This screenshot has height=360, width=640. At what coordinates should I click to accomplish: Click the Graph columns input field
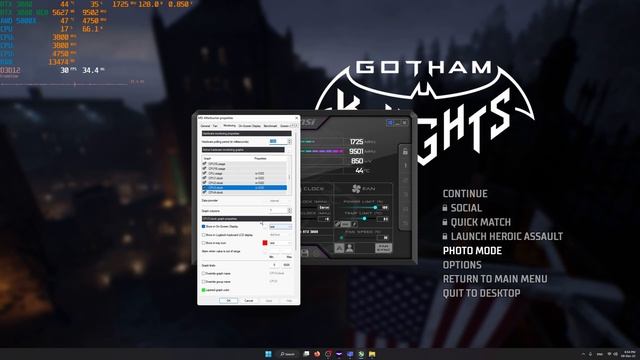coord(278,211)
